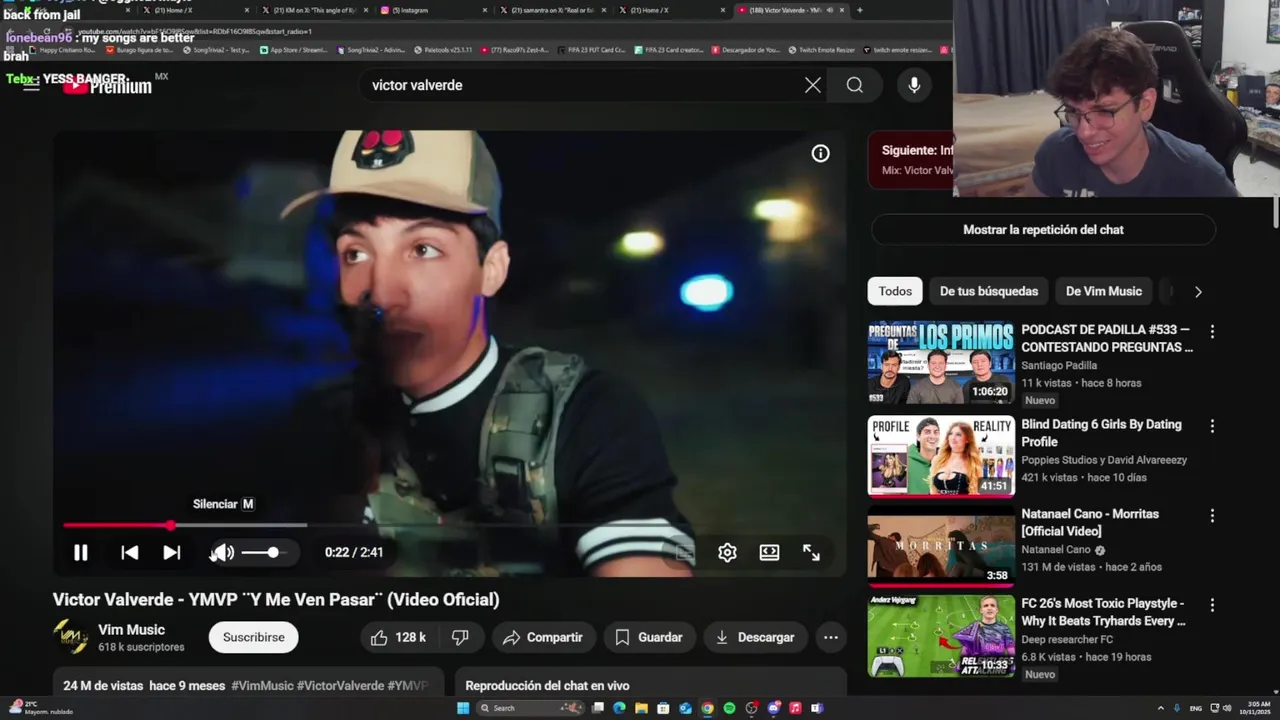Dislike the video with thumbs down
The height and width of the screenshot is (720, 1280).
pos(461,637)
